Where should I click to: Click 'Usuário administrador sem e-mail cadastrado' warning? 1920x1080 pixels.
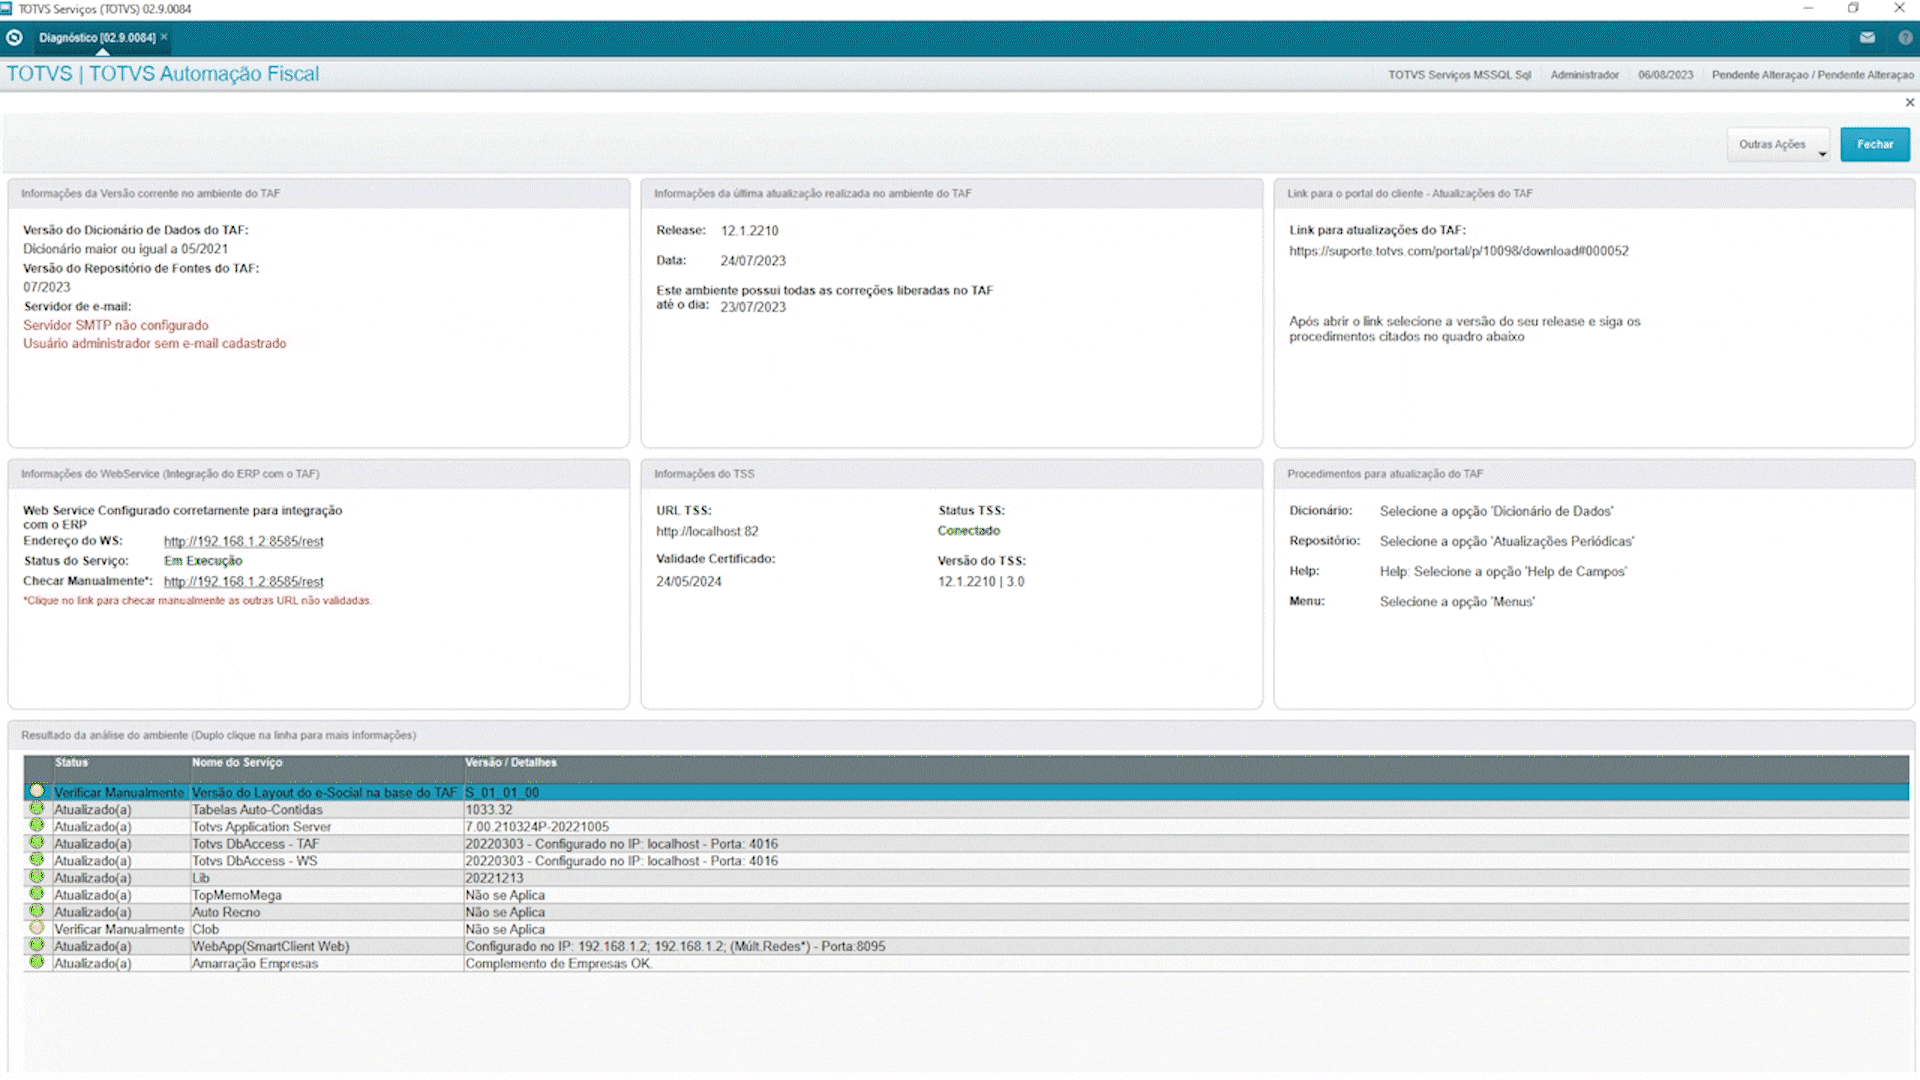[155, 343]
